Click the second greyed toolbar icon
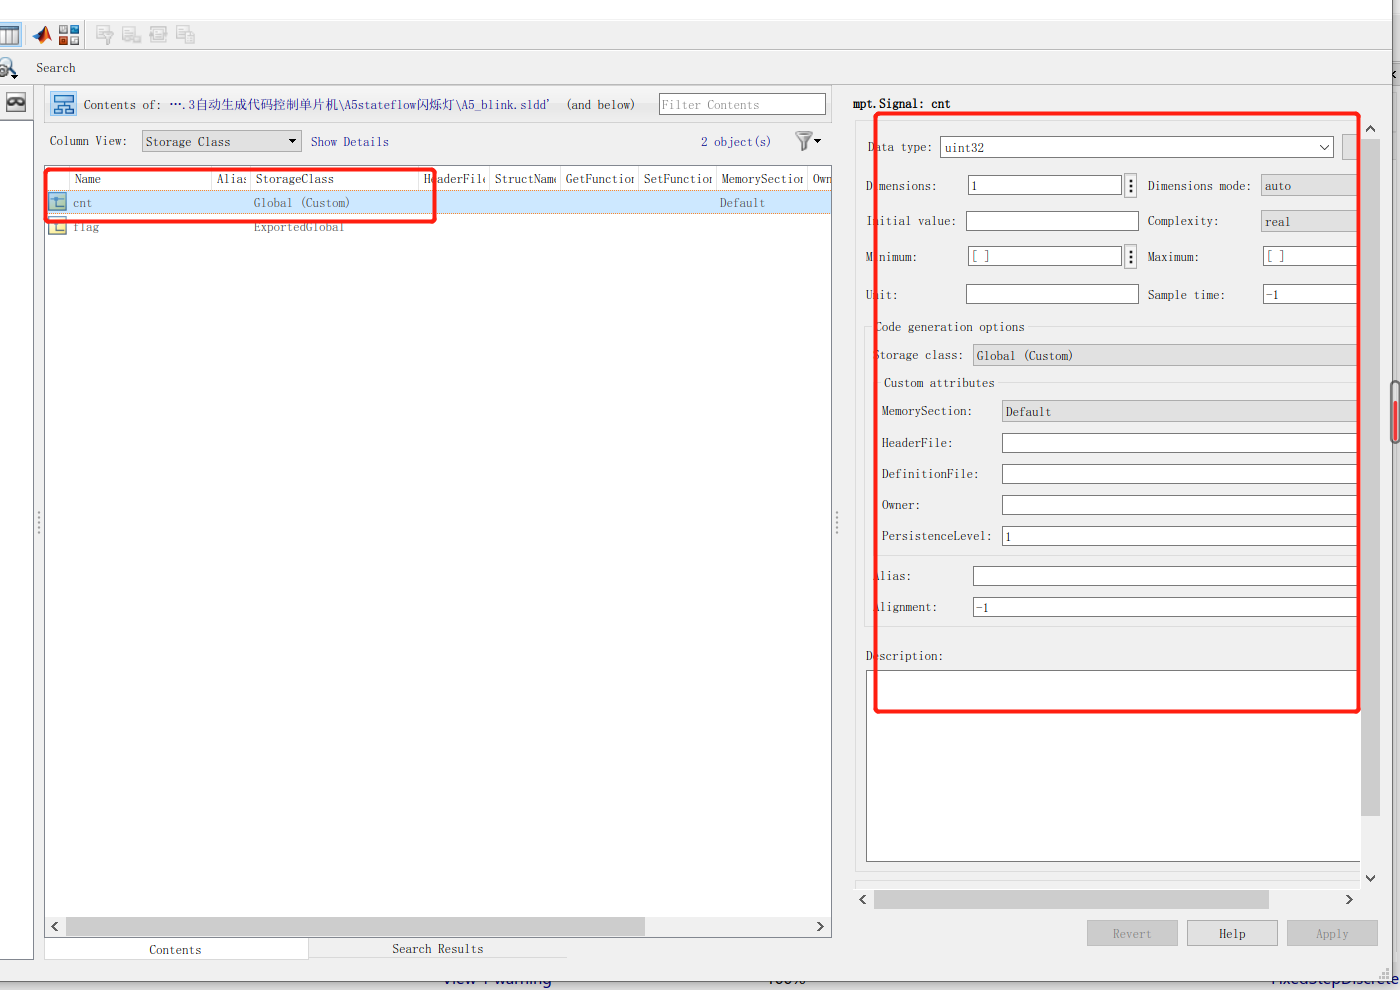This screenshot has width=1400, height=990. 131,35
